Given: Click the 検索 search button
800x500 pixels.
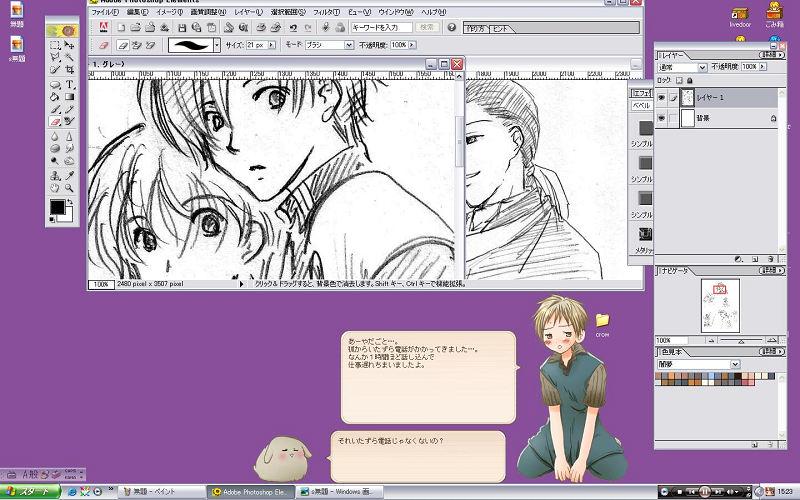Looking at the screenshot, I should point(427,27).
